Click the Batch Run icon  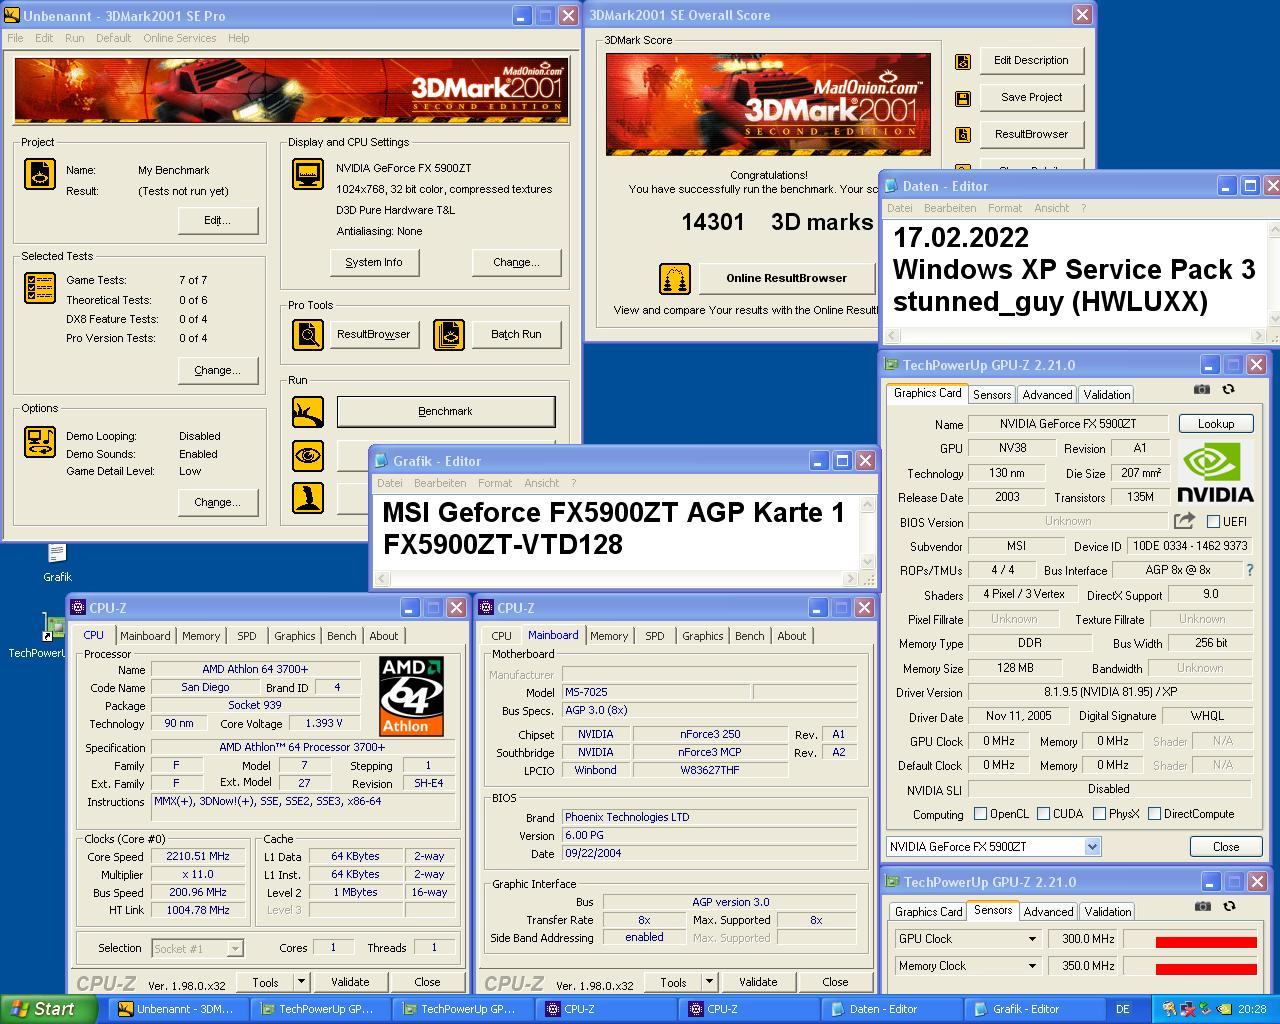pyautogui.click(x=448, y=334)
